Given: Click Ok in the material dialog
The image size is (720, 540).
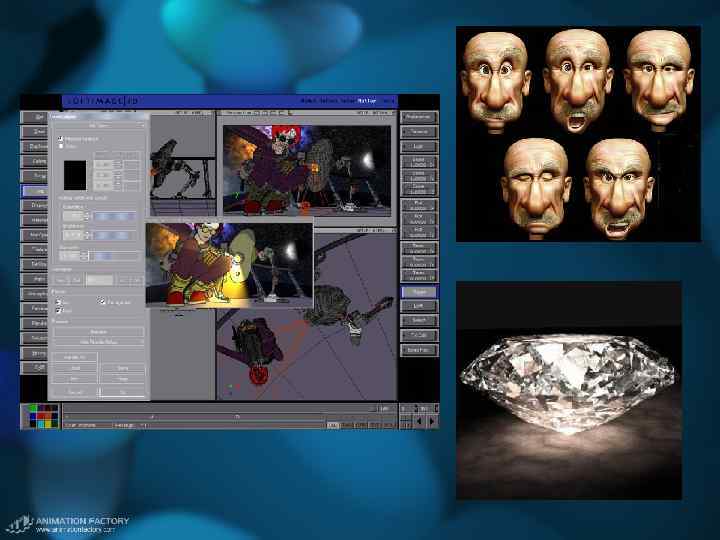Looking at the screenshot, I should pyautogui.click(x=123, y=392).
